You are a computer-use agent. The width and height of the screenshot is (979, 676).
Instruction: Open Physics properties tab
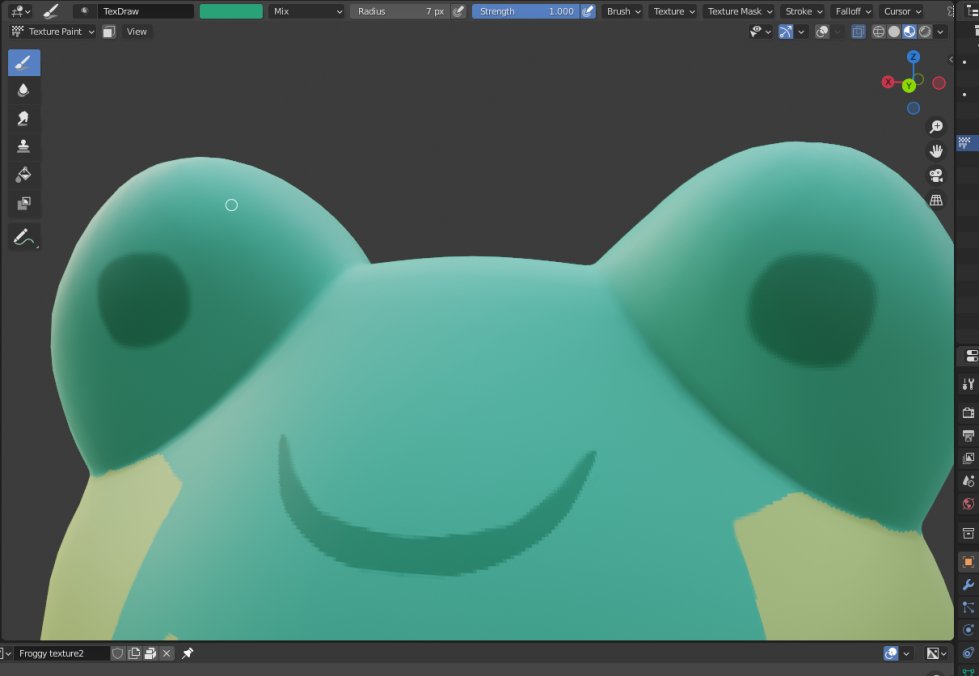(968, 630)
